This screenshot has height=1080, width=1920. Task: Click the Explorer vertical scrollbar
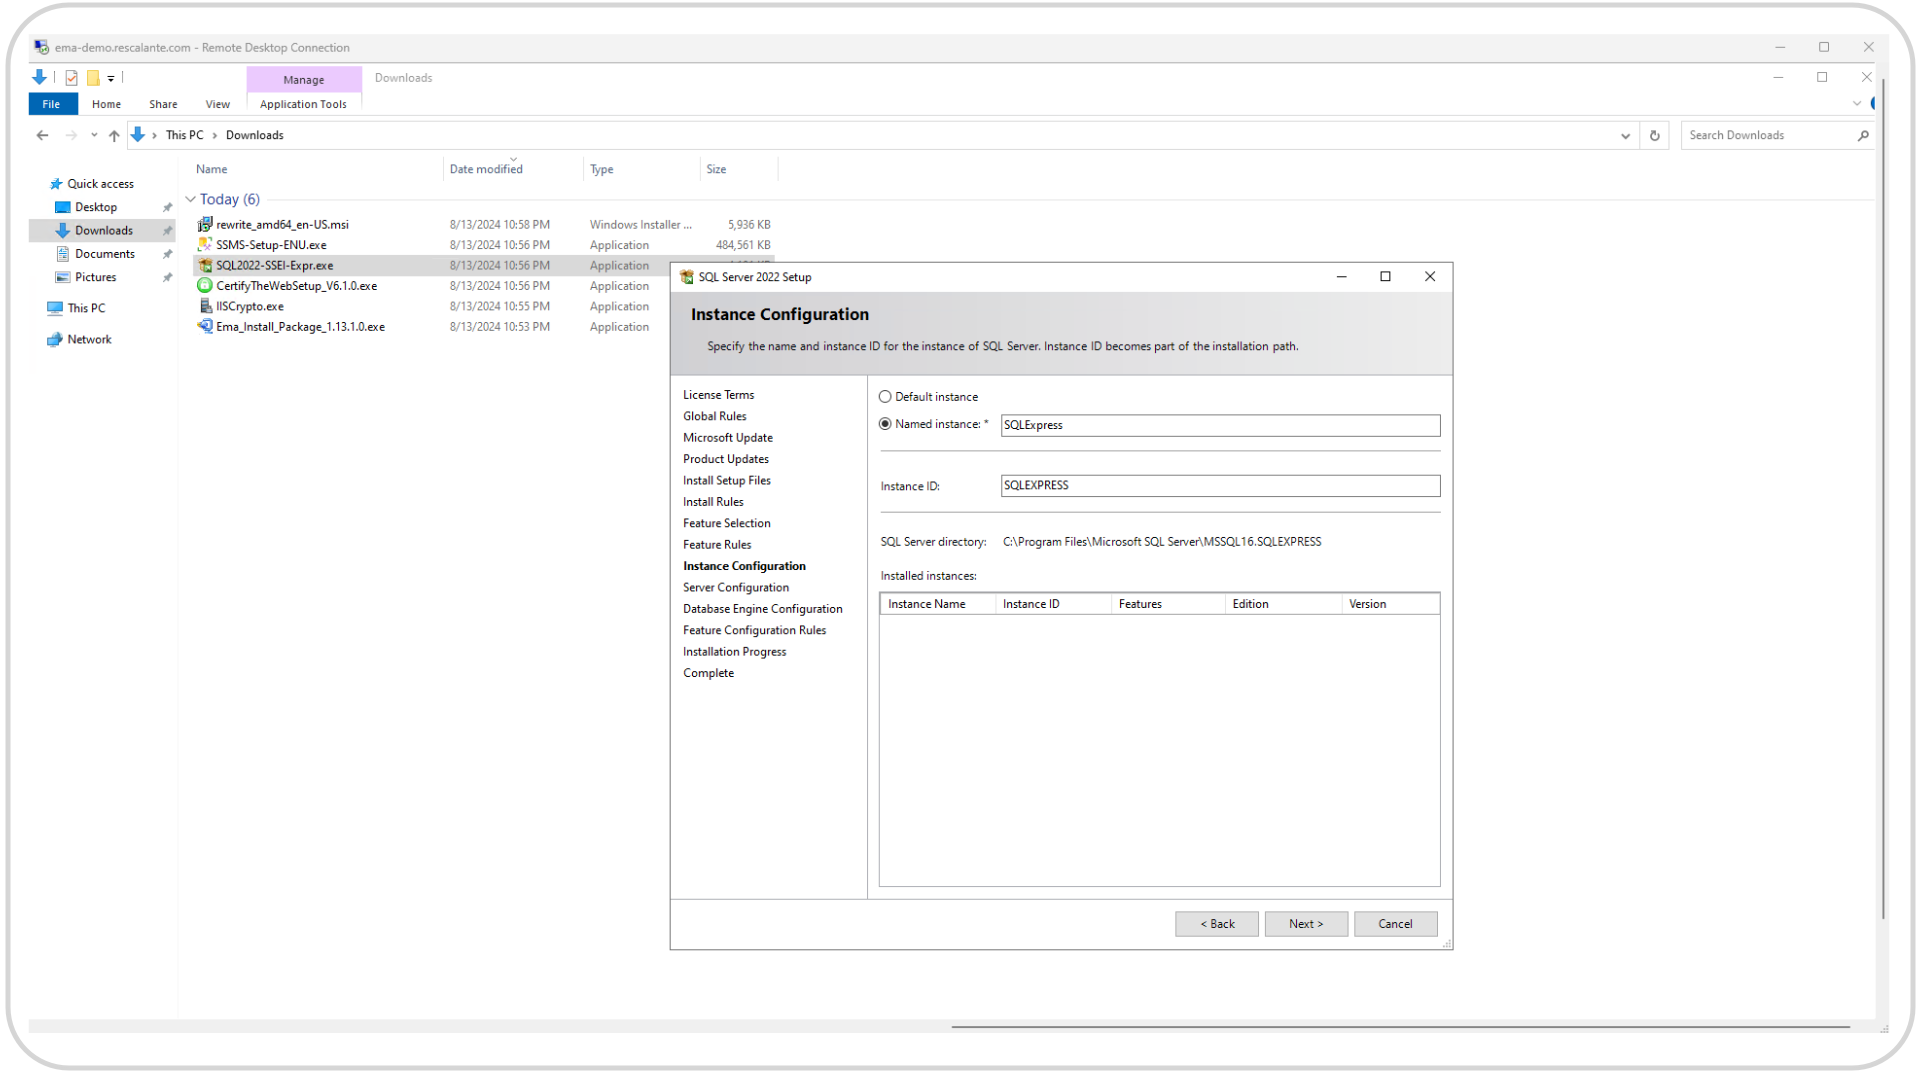tap(1883, 500)
